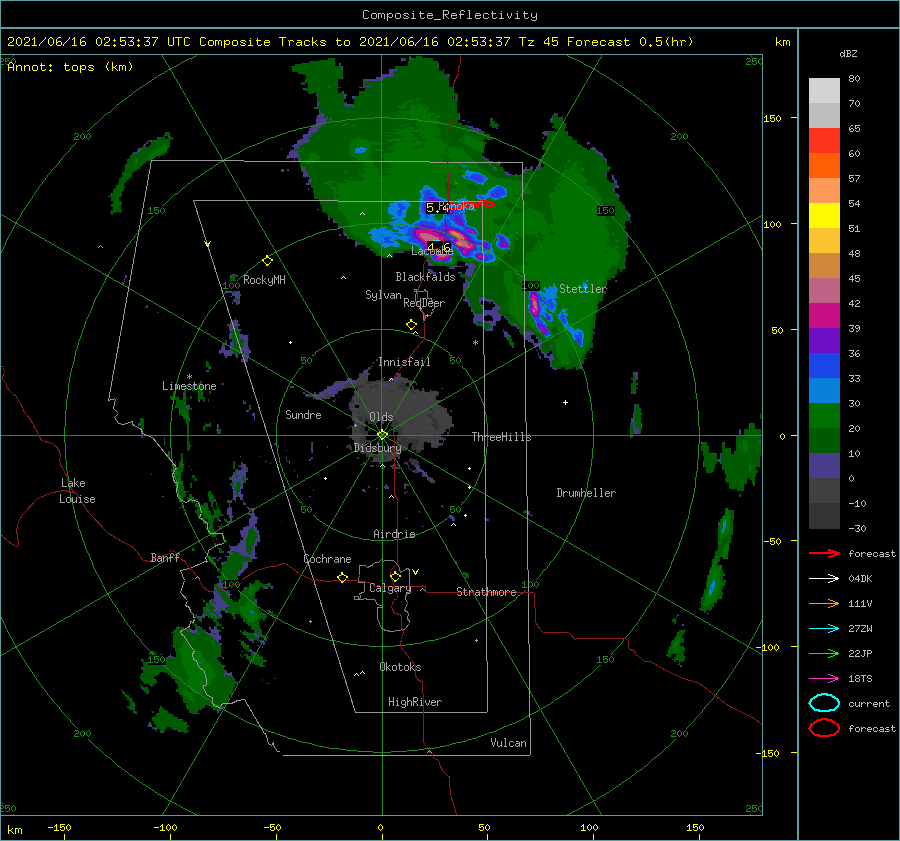Pick the magenta 42-39 dBZ legend swatch
Image resolution: width=900 pixels, height=841 pixels.
tap(824, 316)
